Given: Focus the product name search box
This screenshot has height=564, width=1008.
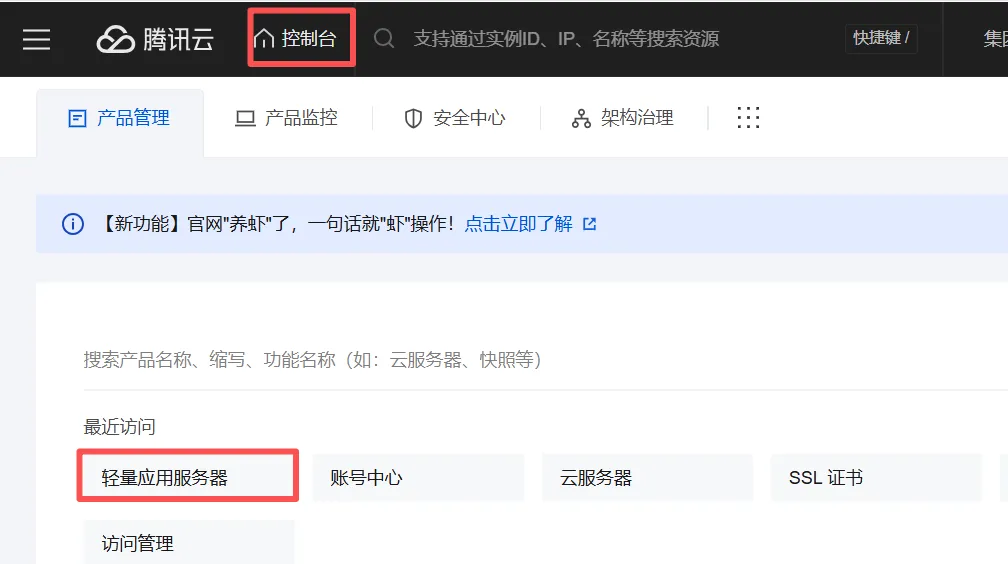Looking at the screenshot, I should 545,359.
